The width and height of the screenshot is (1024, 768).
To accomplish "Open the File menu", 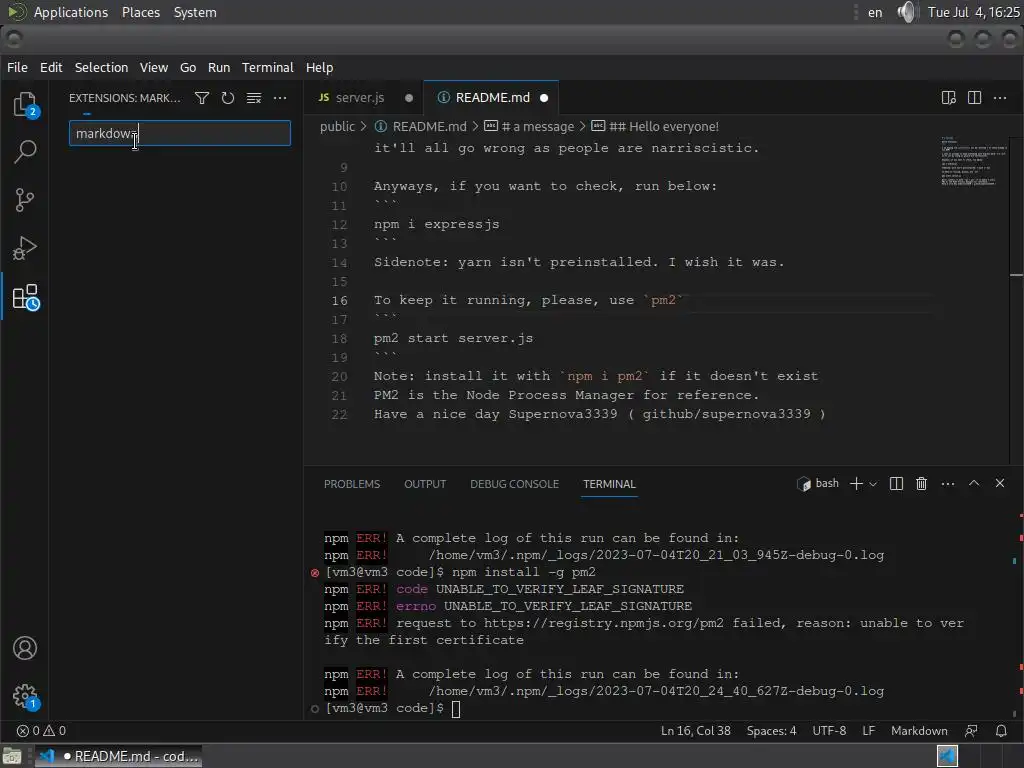I will coord(17,67).
